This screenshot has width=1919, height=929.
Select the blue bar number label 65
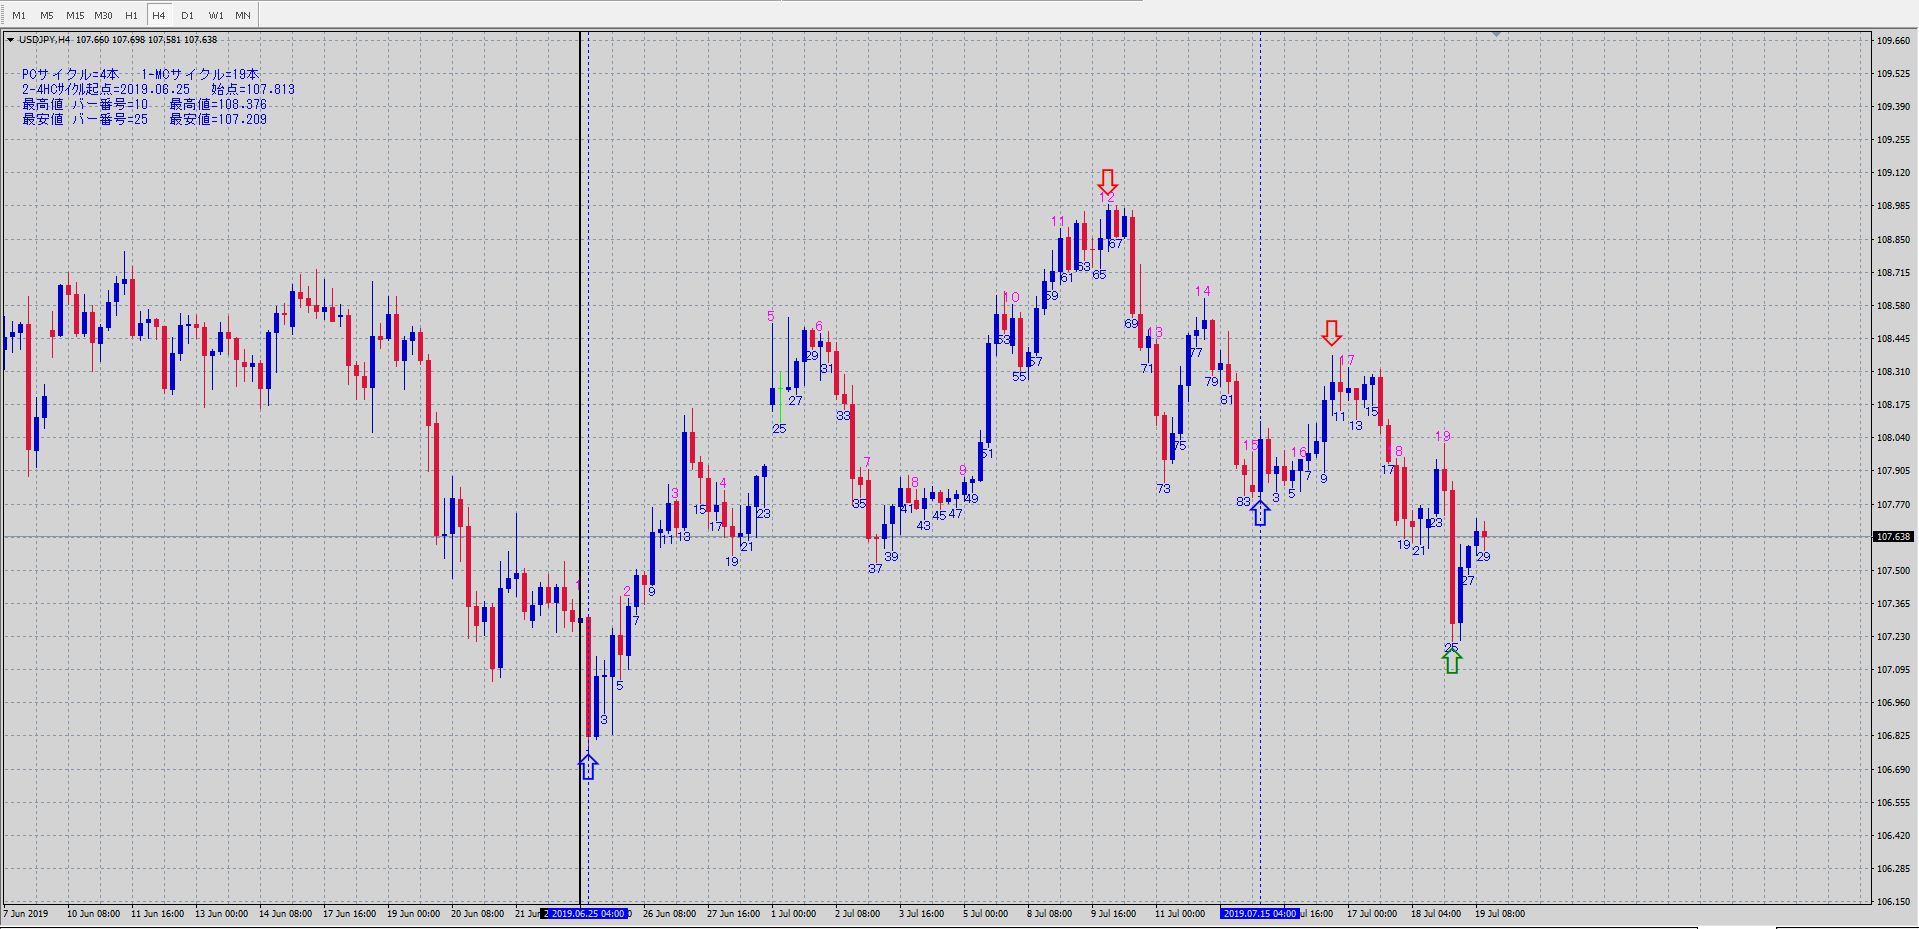pyautogui.click(x=1099, y=275)
